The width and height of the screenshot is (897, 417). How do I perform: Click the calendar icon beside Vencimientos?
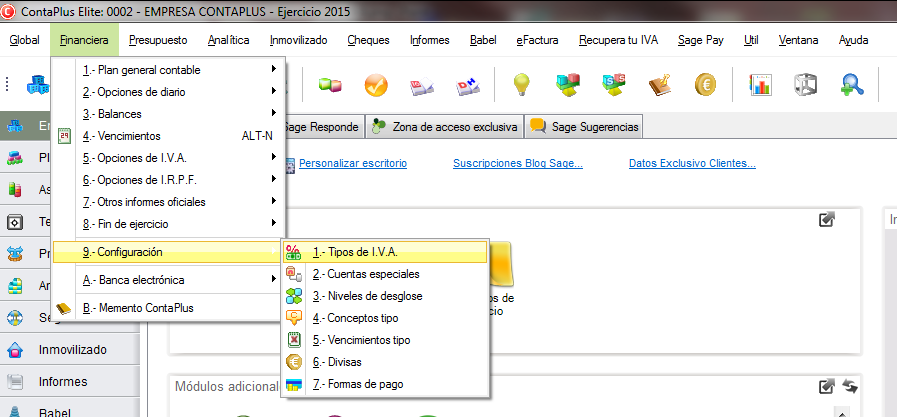pyautogui.click(x=65, y=137)
